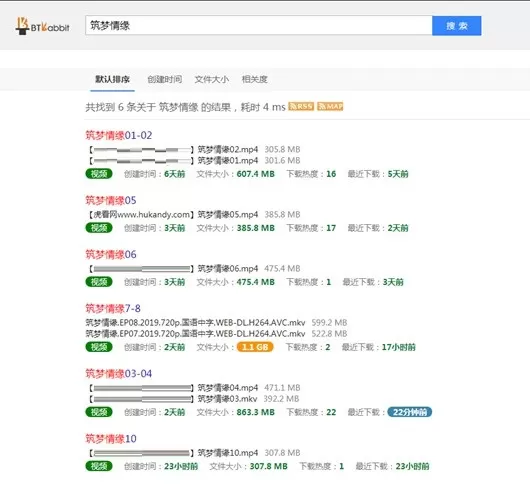The height and width of the screenshot is (492, 530).
Task: Click file name 筑梦情缘10.mp4
Action: 227,453
